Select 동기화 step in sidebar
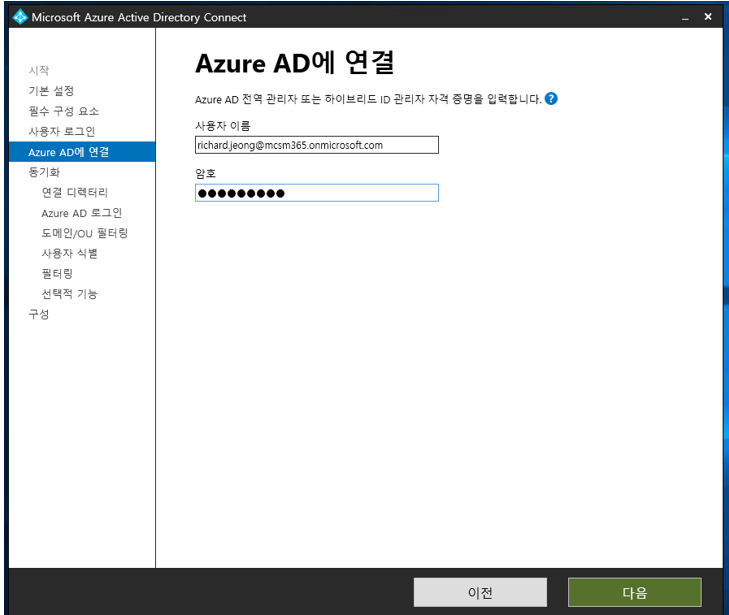729x615 pixels. click(44, 172)
